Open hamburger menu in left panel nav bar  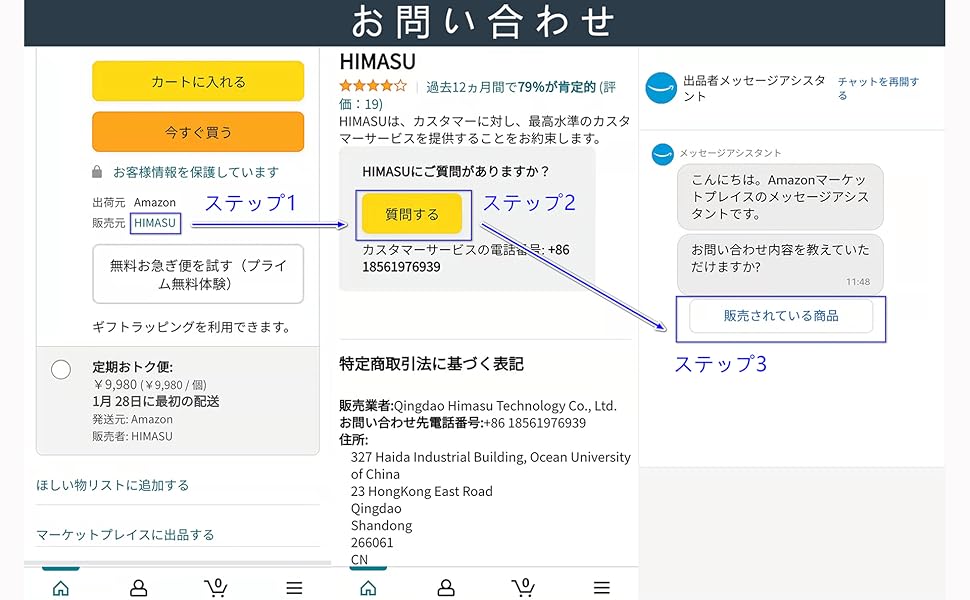[294, 588]
